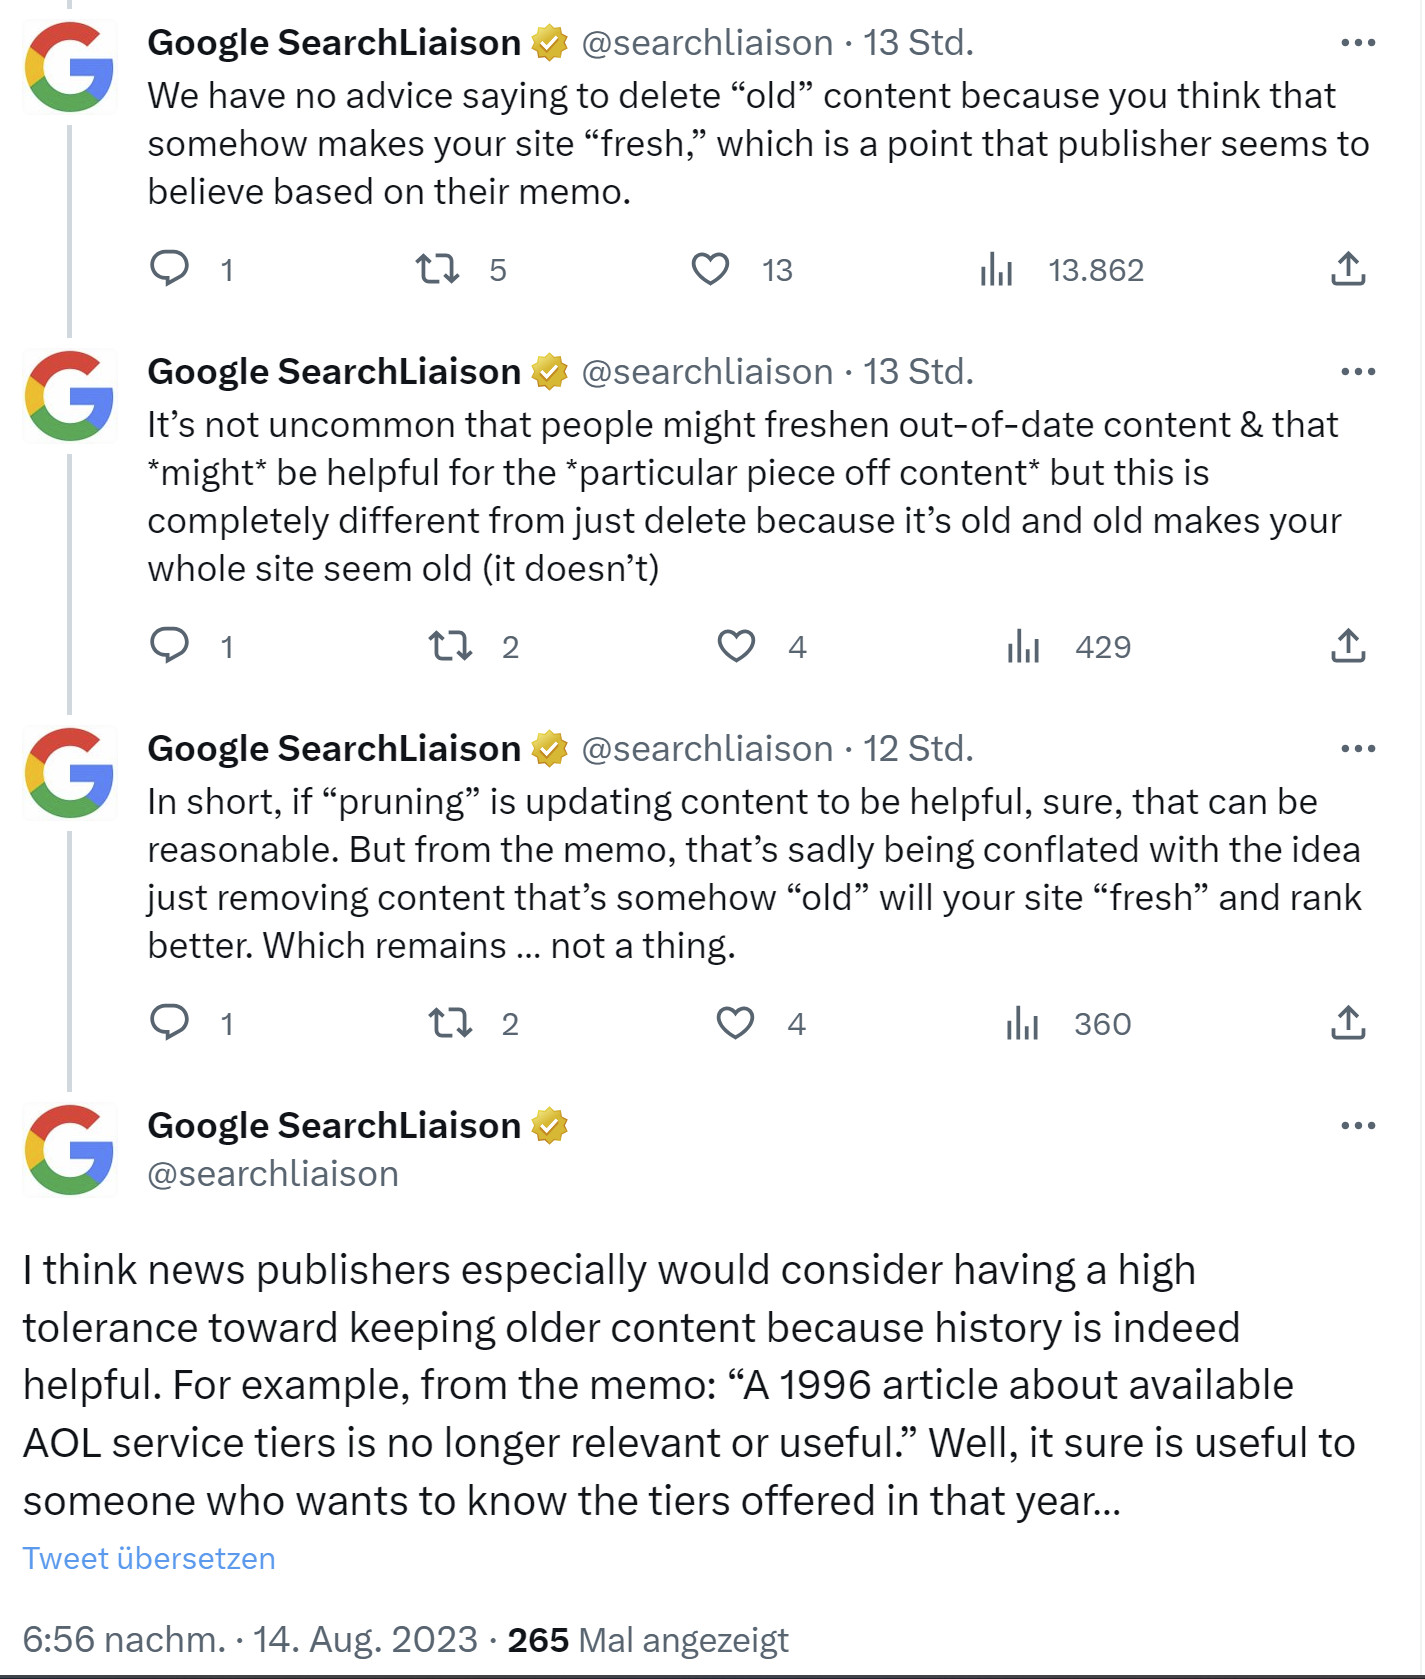Viewport: 1425px width, 1679px height.
Task: Like the second tweet about freshening content
Action: pyautogui.click(x=735, y=645)
